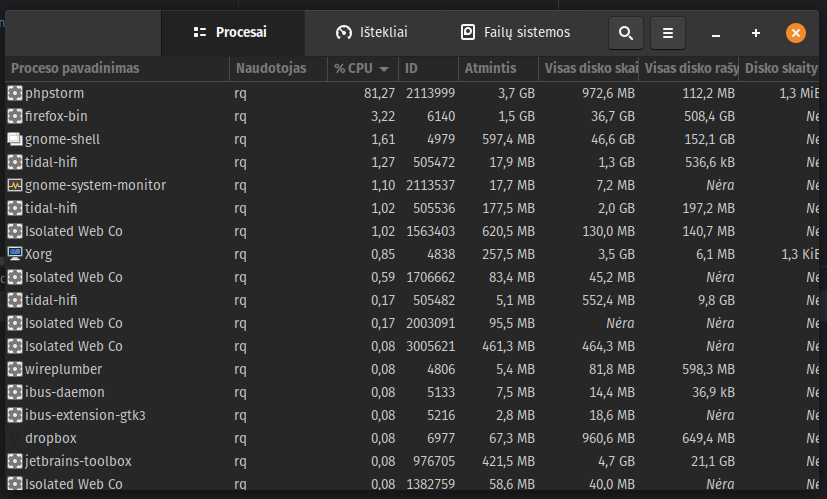Viewport: 827px width, 499px height.
Task: Click the phpstorm process icon
Action: click(x=15, y=93)
